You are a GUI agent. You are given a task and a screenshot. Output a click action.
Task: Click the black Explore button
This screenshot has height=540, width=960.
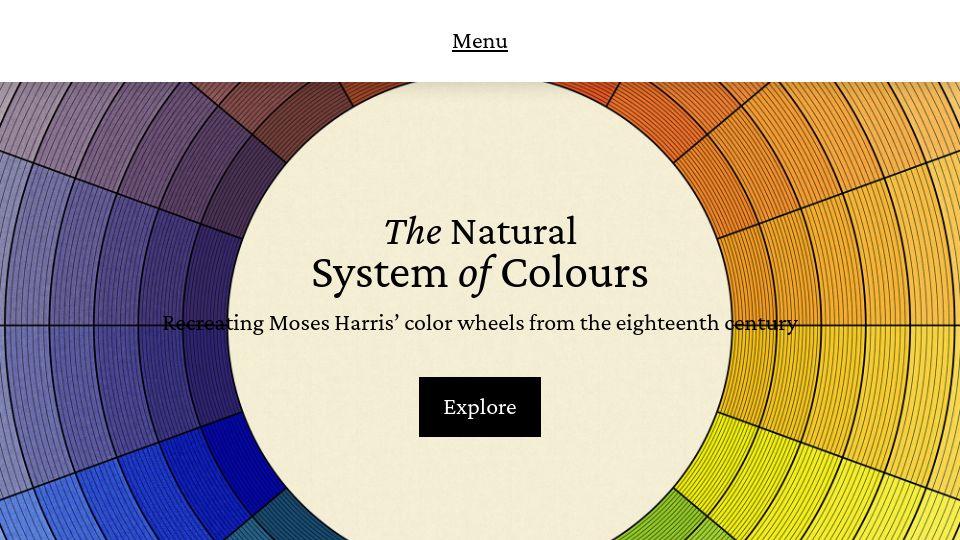pos(479,407)
